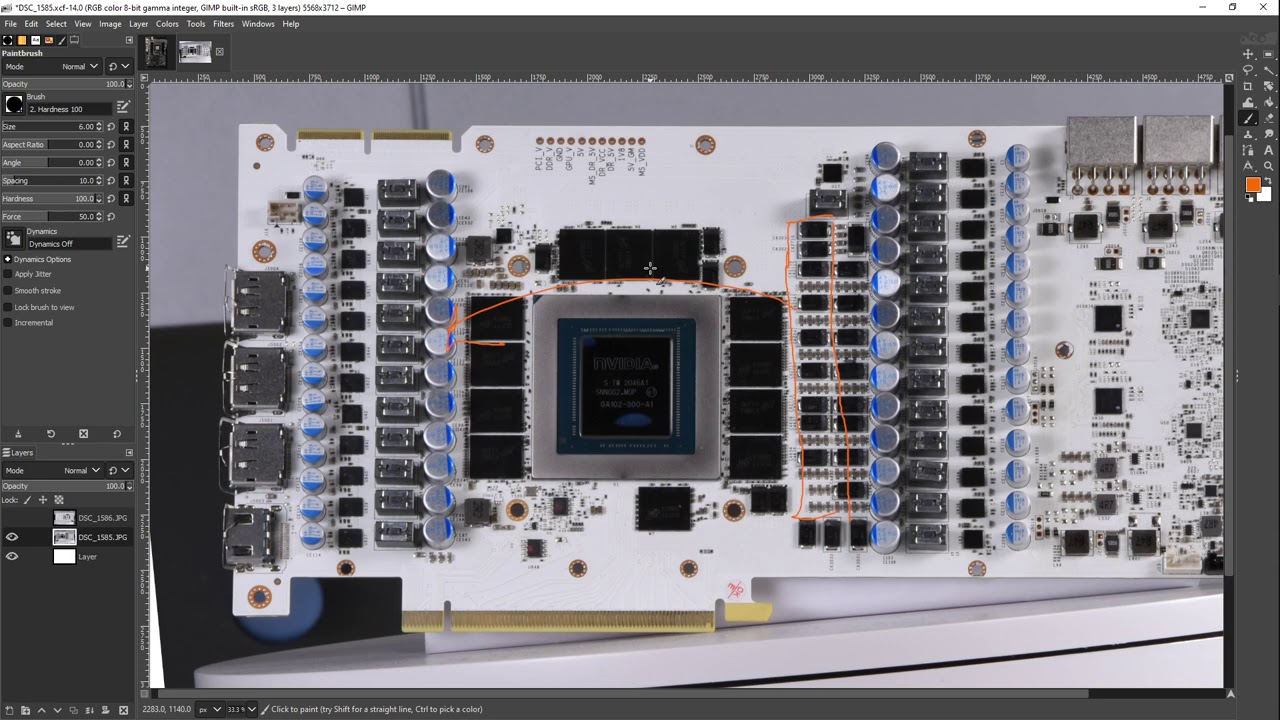Screen dimensions: 1280x720
Task: Select the Zoom magnifier tool
Action: pos(1269,166)
